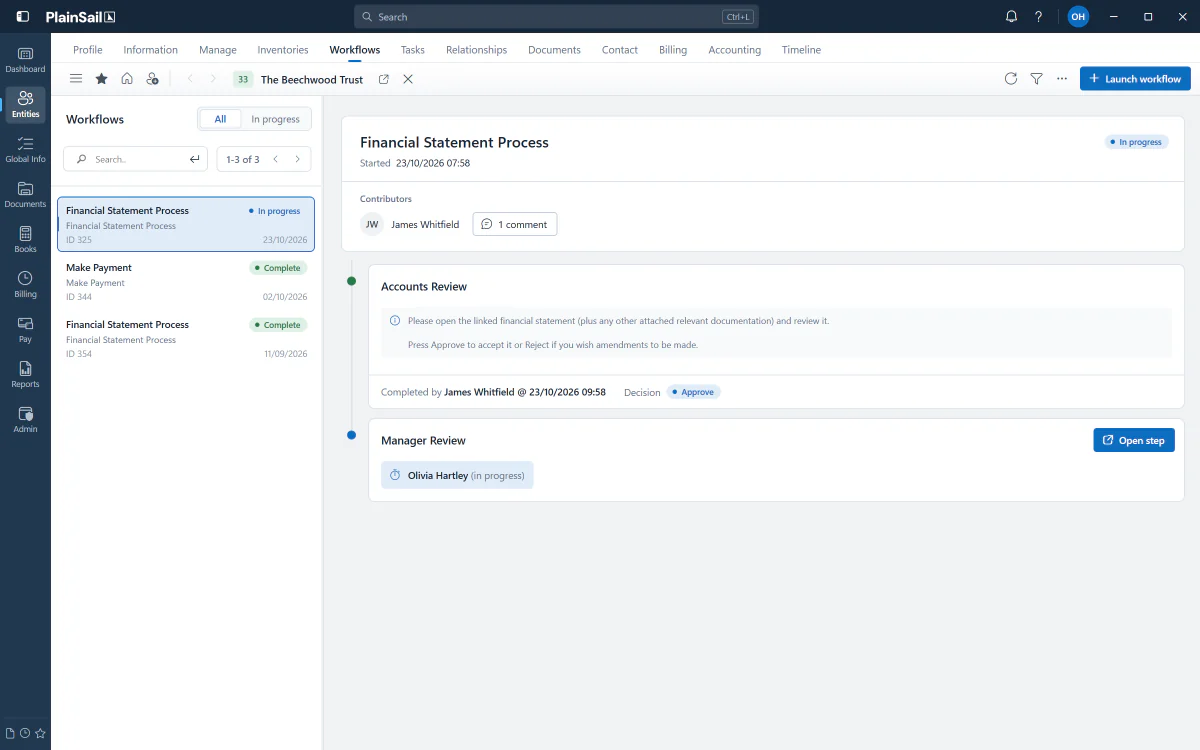The width and height of the screenshot is (1200, 750).
Task: Open the help question mark icon
Action: (x=1039, y=17)
